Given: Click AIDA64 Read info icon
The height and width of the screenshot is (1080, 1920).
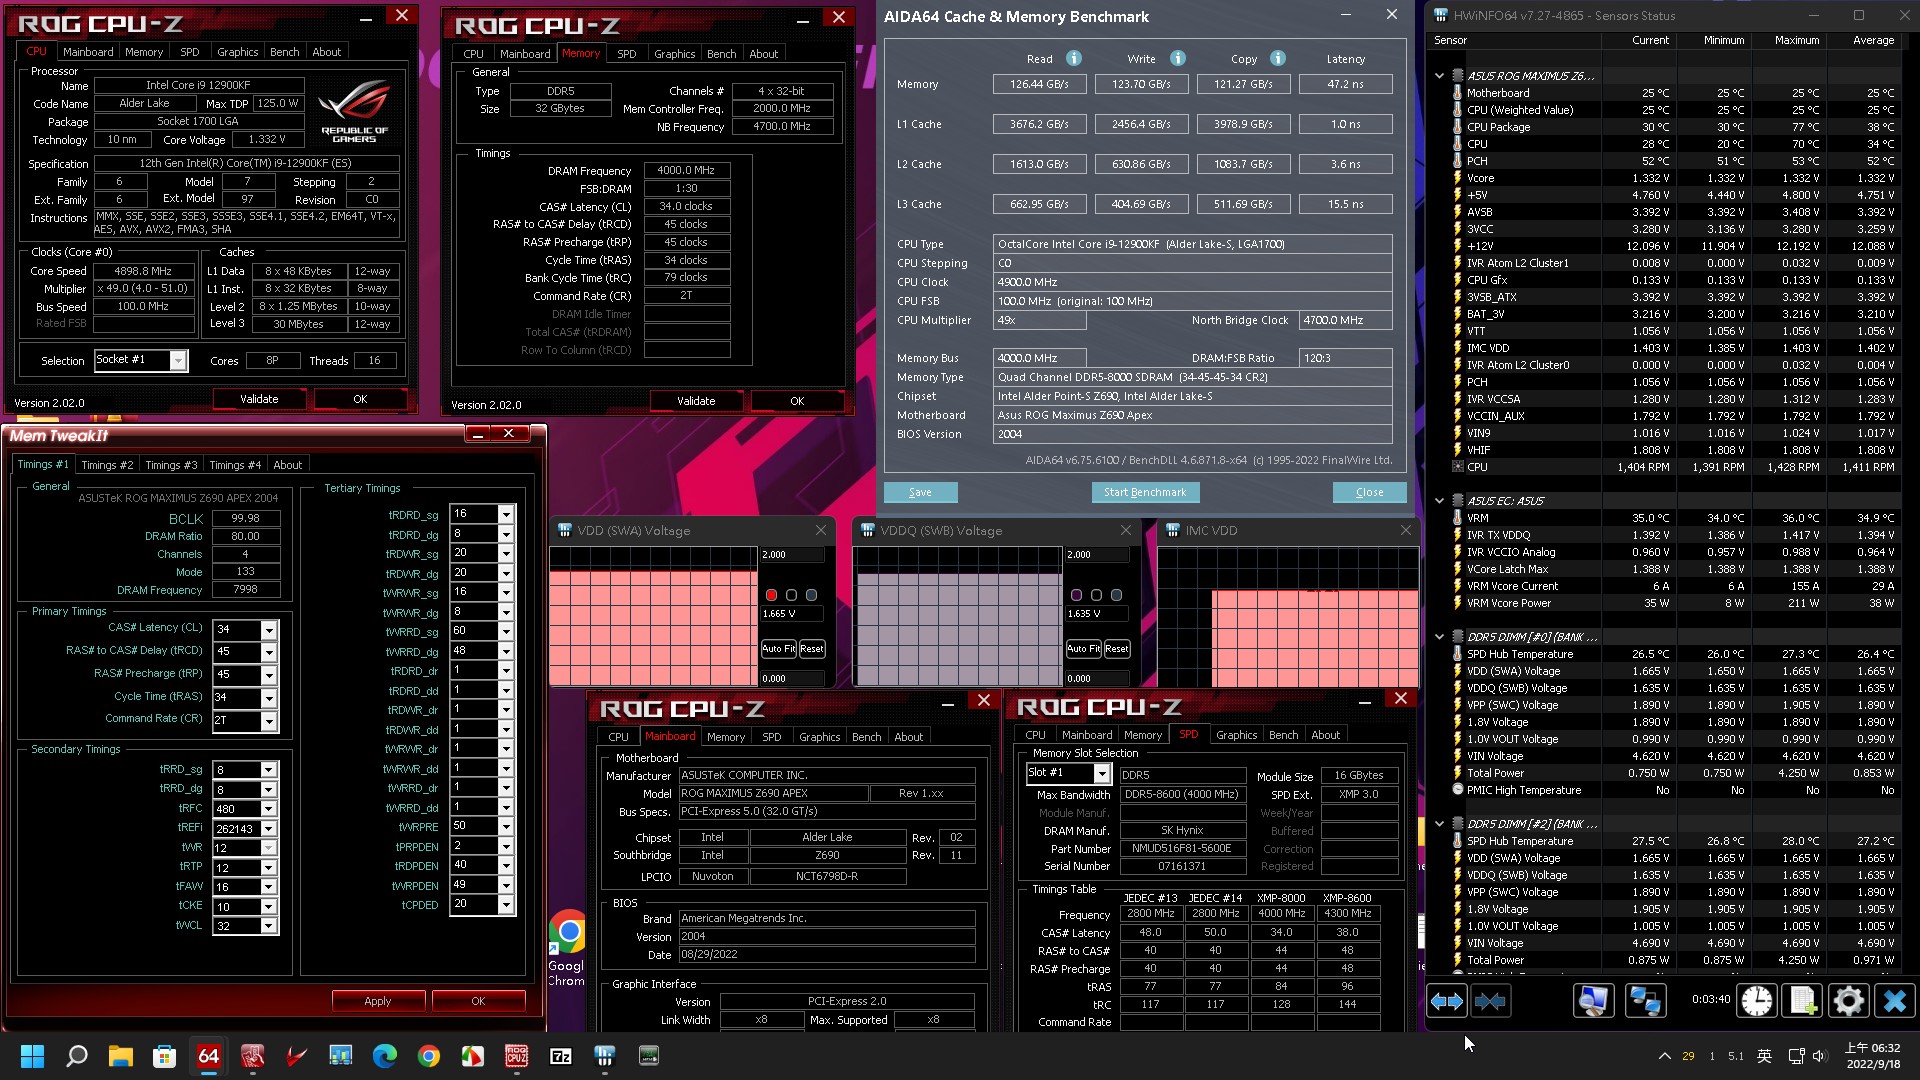Looking at the screenshot, I should click(x=1074, y=58).
